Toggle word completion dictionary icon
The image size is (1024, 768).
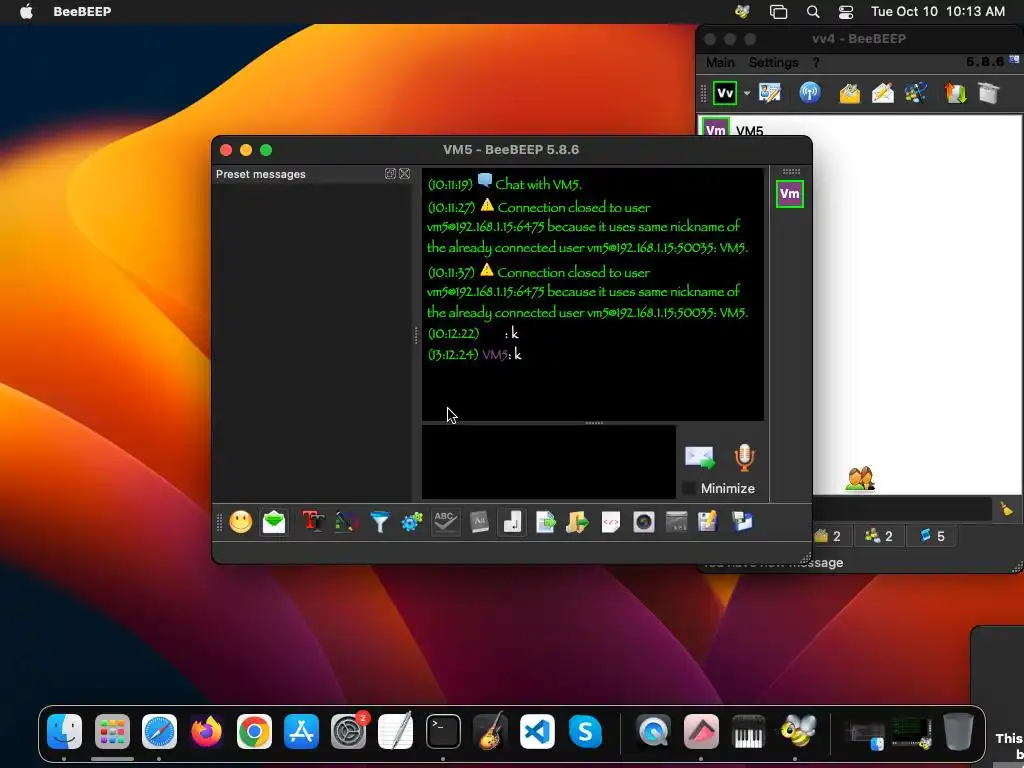click(x=479, y=522)
